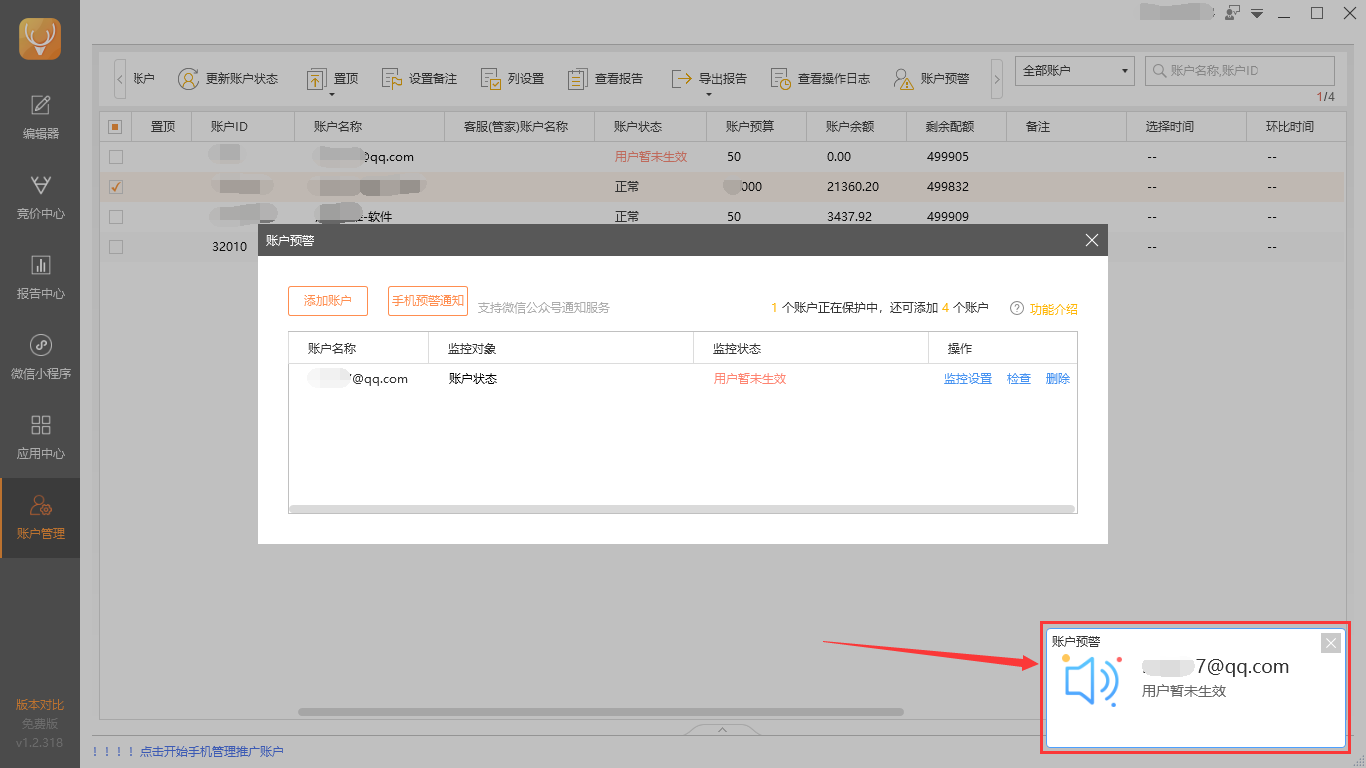Click the main table horizontal scrollbar

click(601, 712)
